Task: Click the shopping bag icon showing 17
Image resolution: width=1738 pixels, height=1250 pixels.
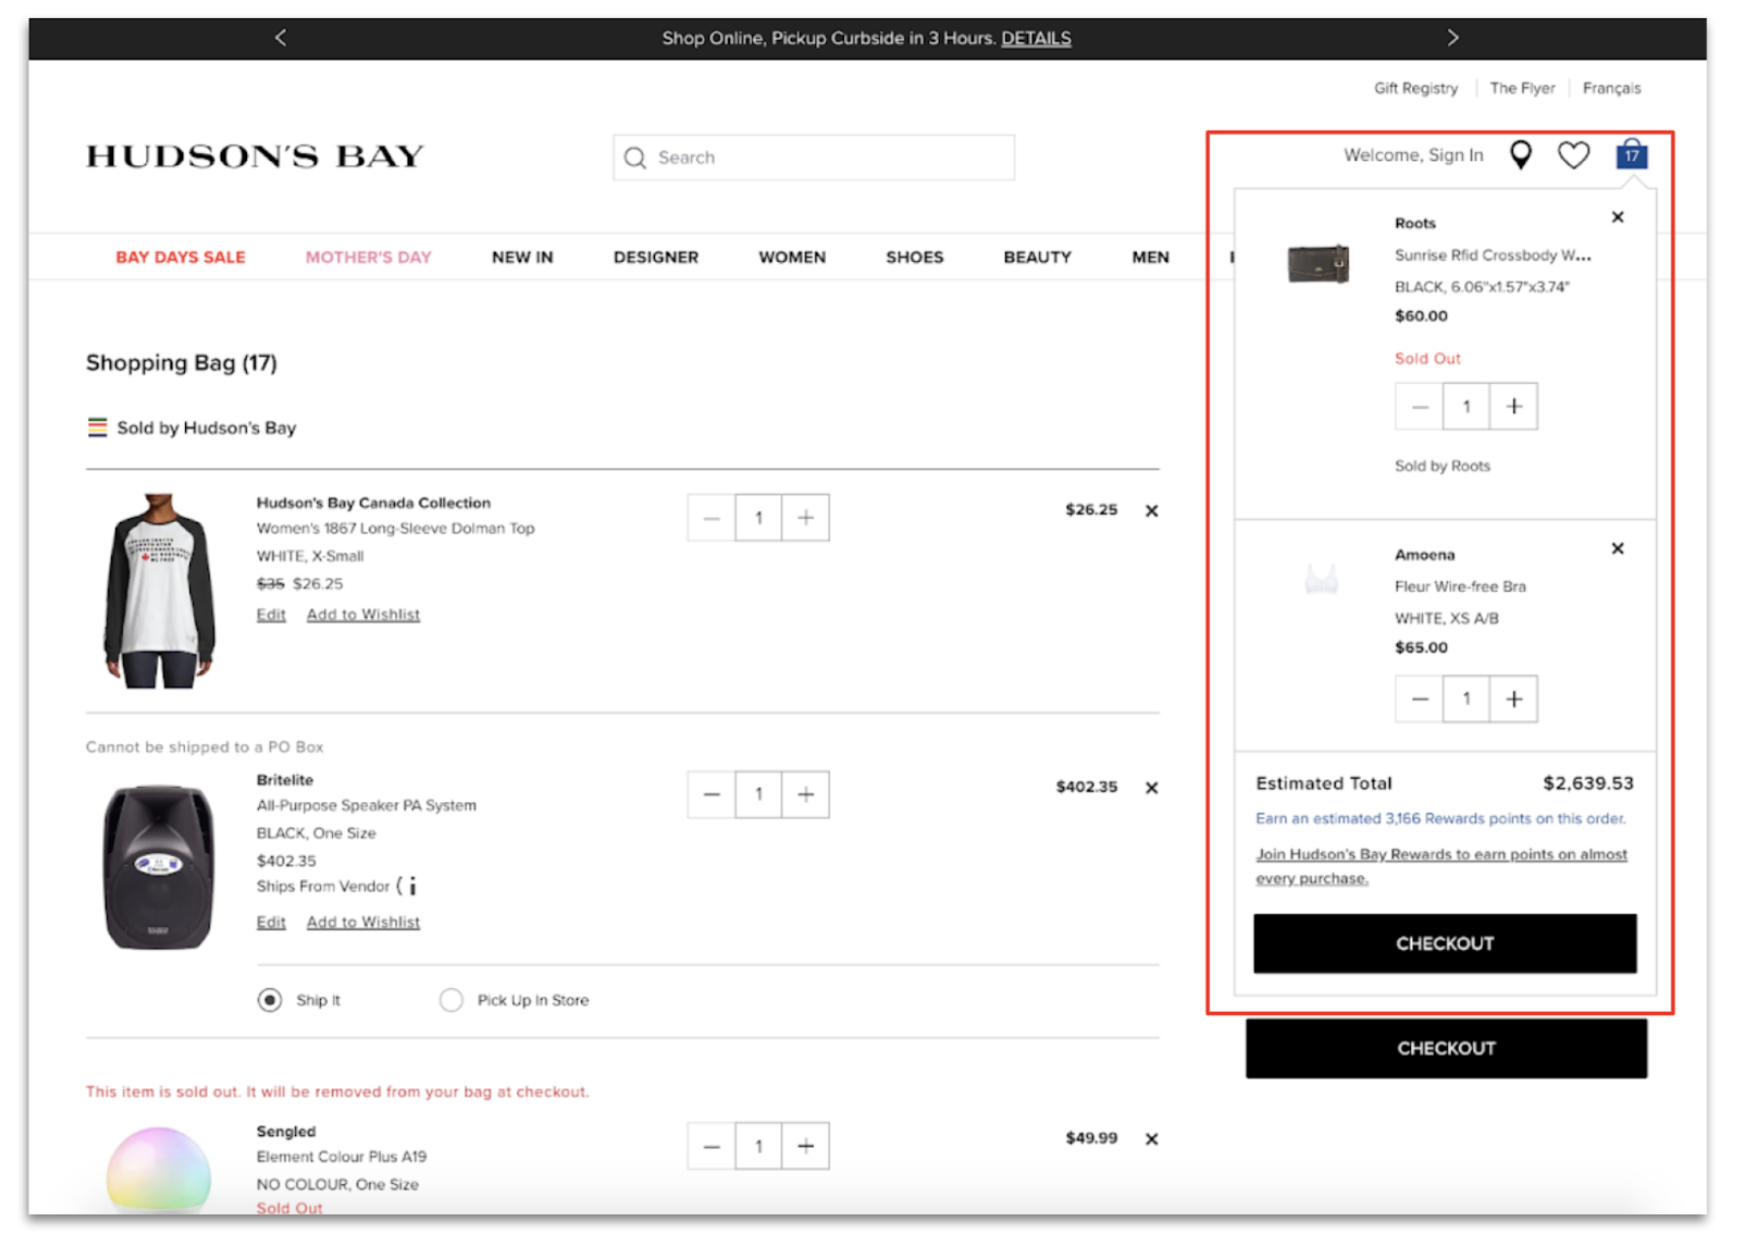Action: 1631,154
